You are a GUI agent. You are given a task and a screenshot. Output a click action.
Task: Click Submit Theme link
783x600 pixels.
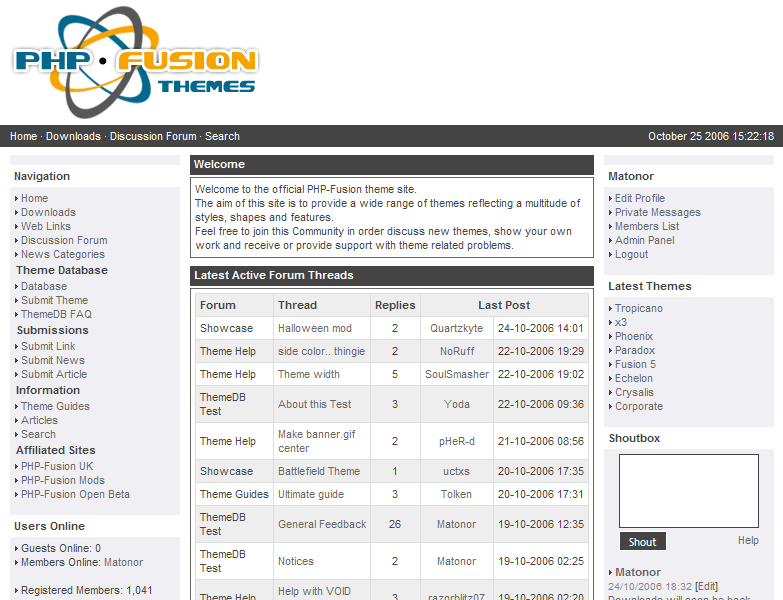click(x=54, y=300)
